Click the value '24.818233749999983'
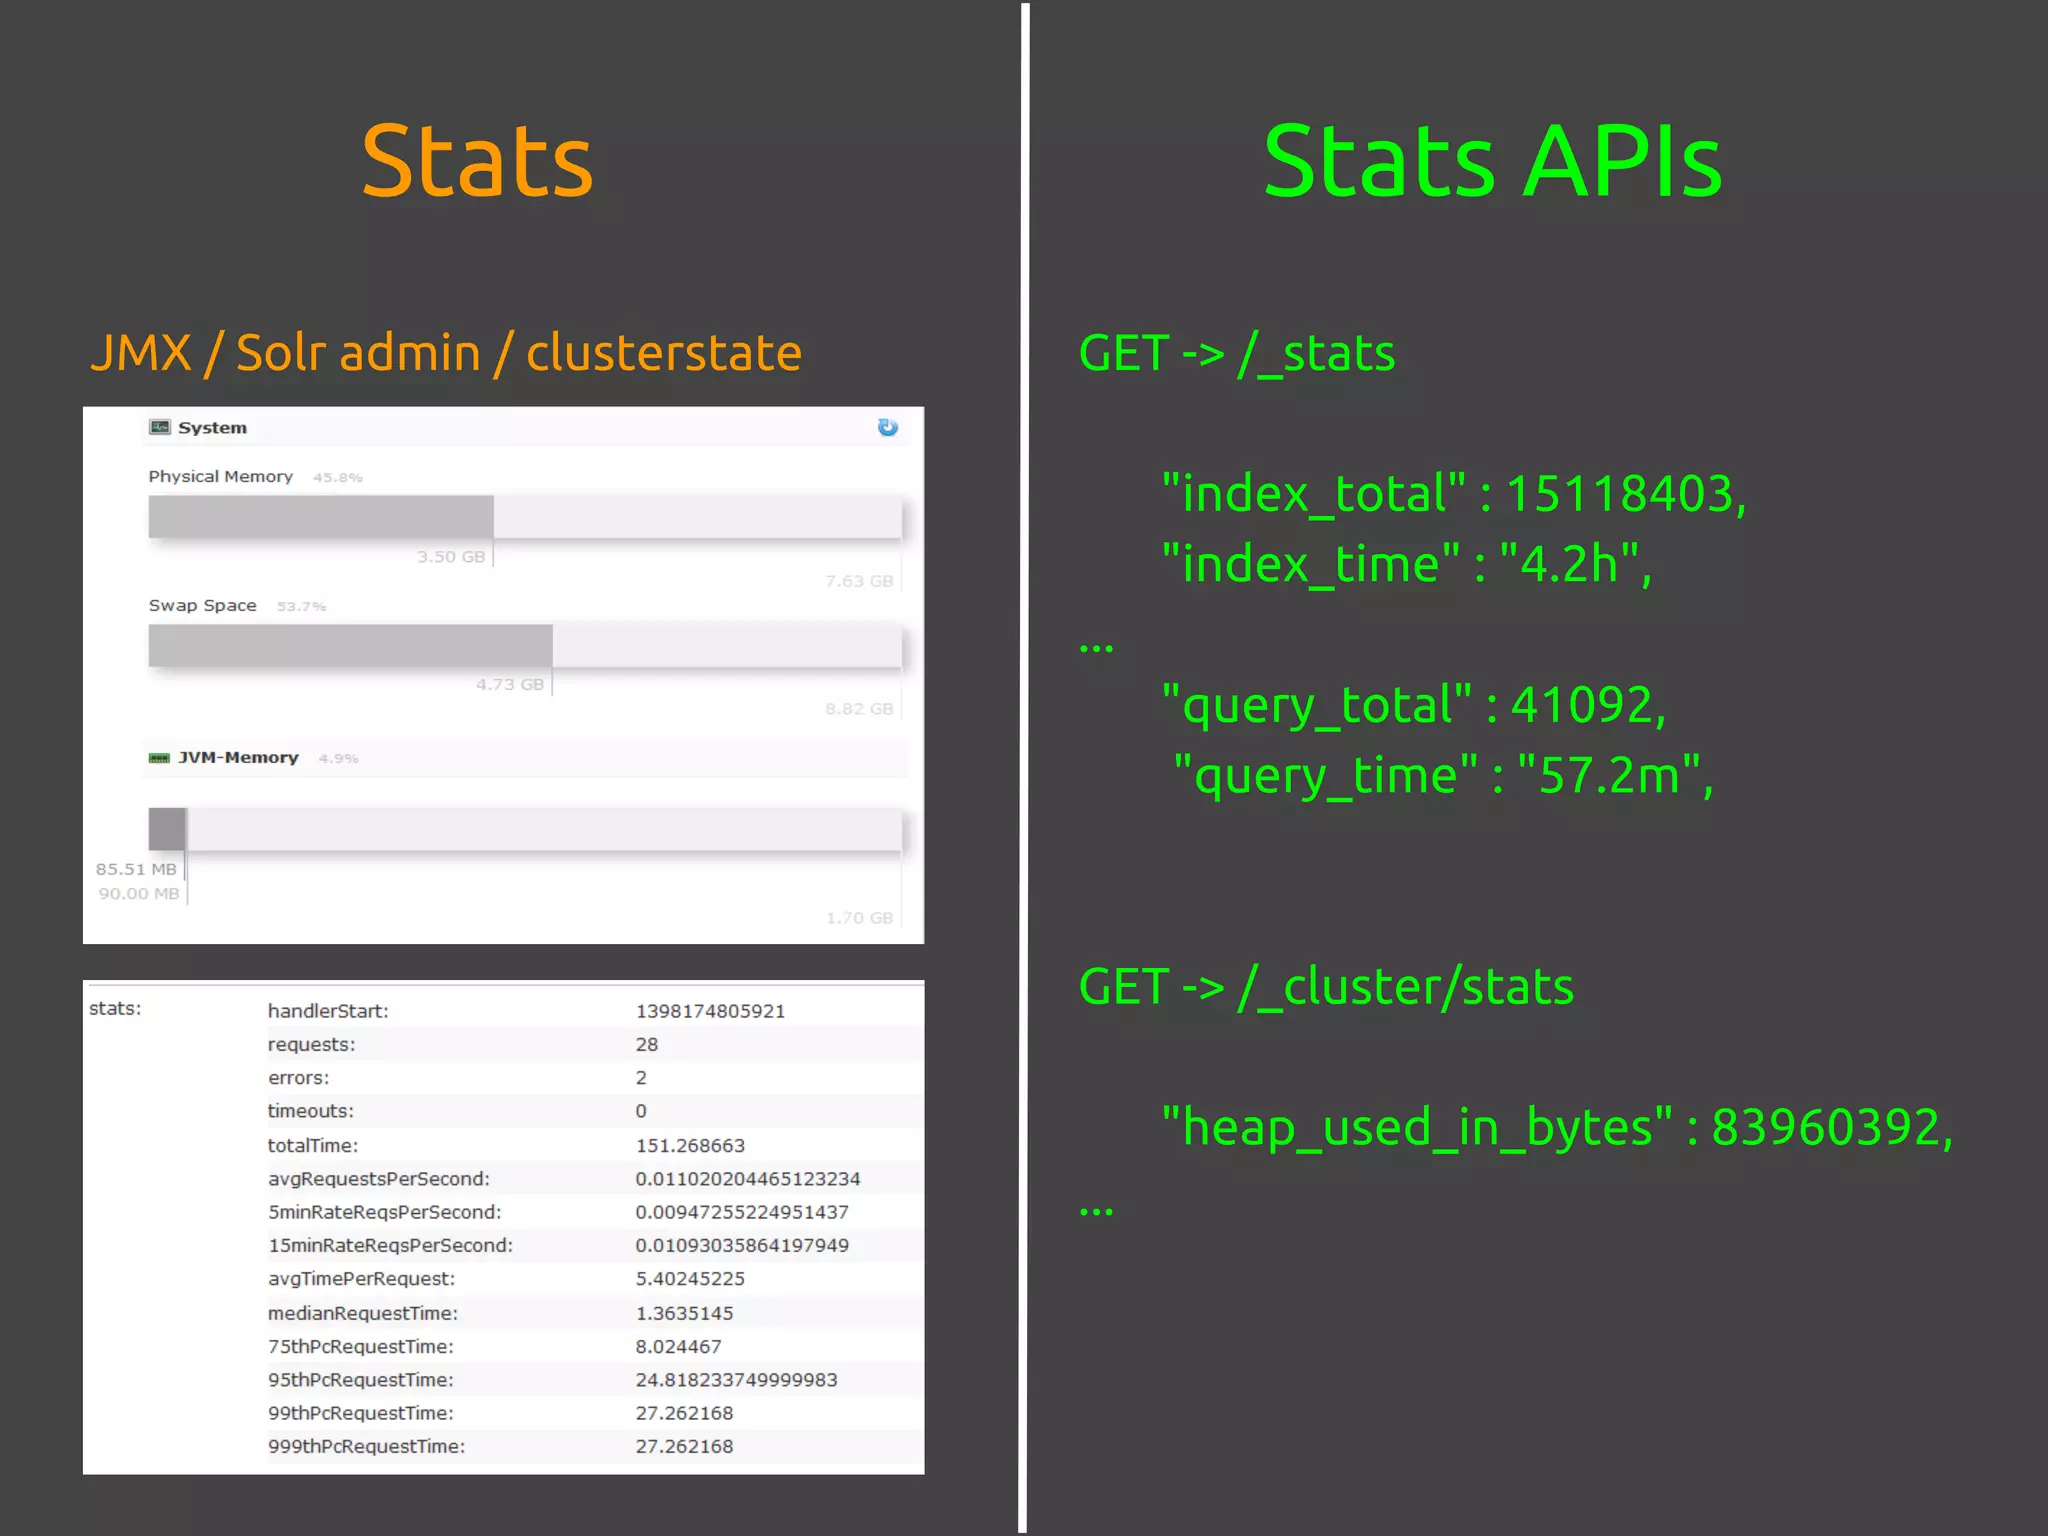This screenshot has width=2048, height=1536. (x=737, y=1380)
